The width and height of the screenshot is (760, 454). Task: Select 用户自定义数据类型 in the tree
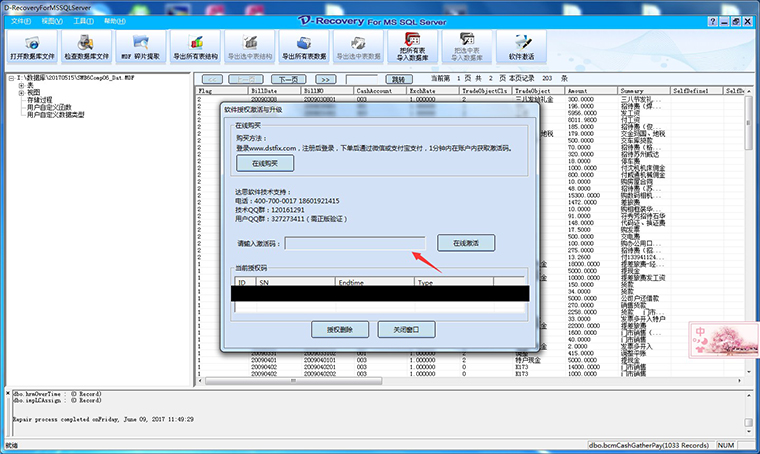point(55,115)
